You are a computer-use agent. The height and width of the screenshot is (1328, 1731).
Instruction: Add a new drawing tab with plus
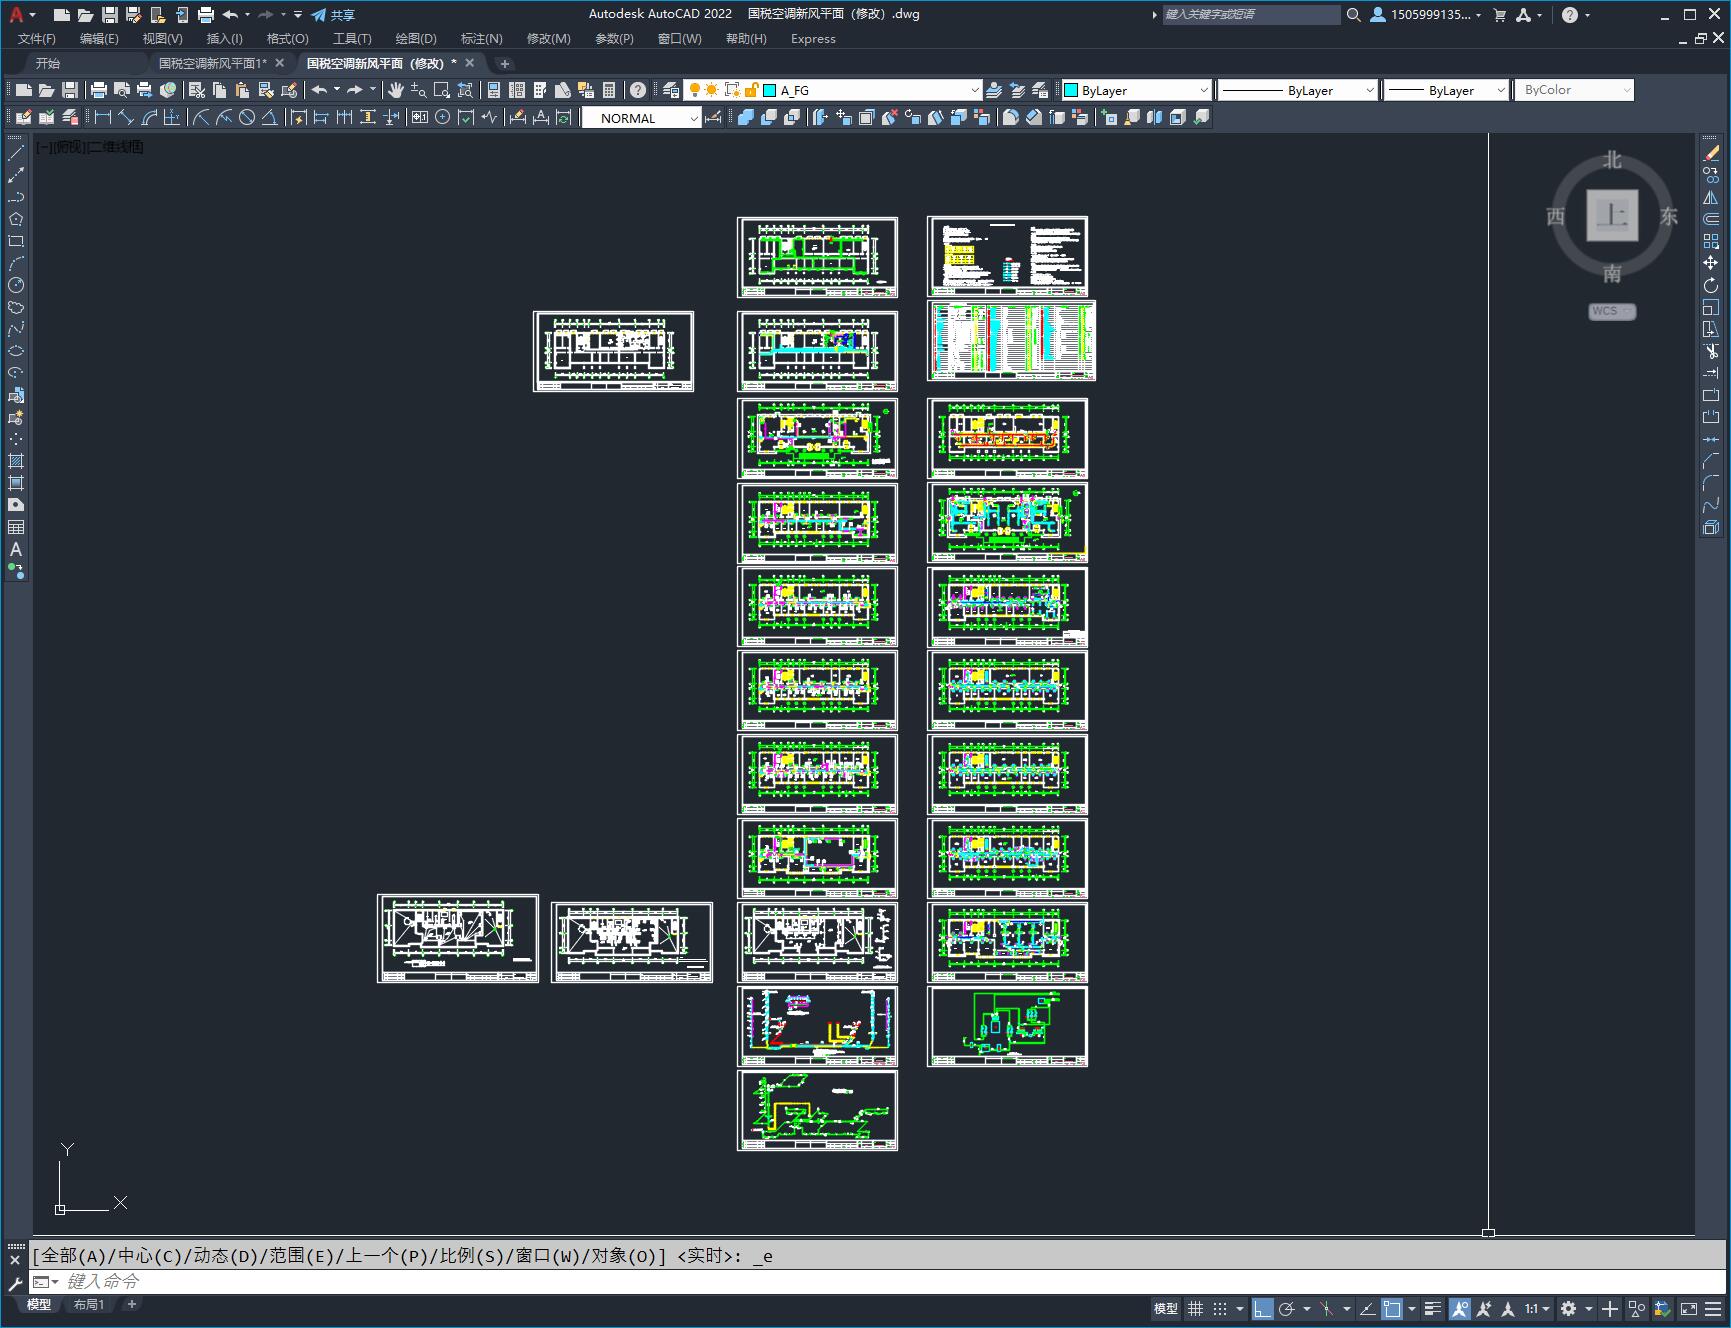click(505, 63)
